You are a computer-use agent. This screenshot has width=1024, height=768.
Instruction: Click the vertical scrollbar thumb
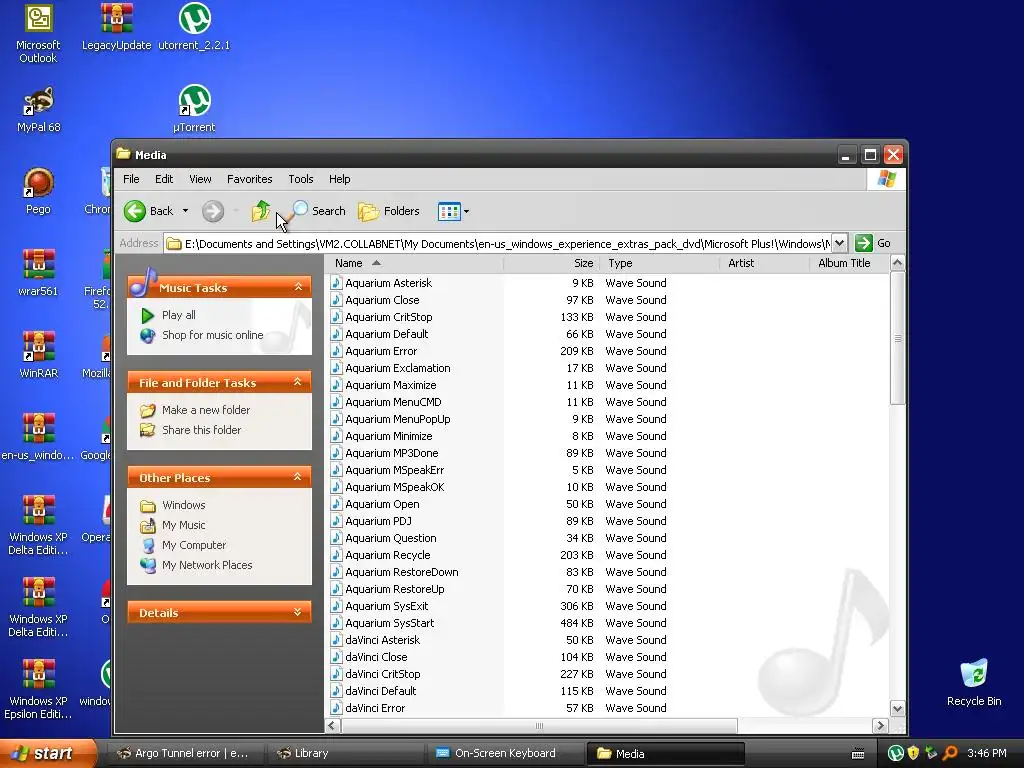click(898, 338)
